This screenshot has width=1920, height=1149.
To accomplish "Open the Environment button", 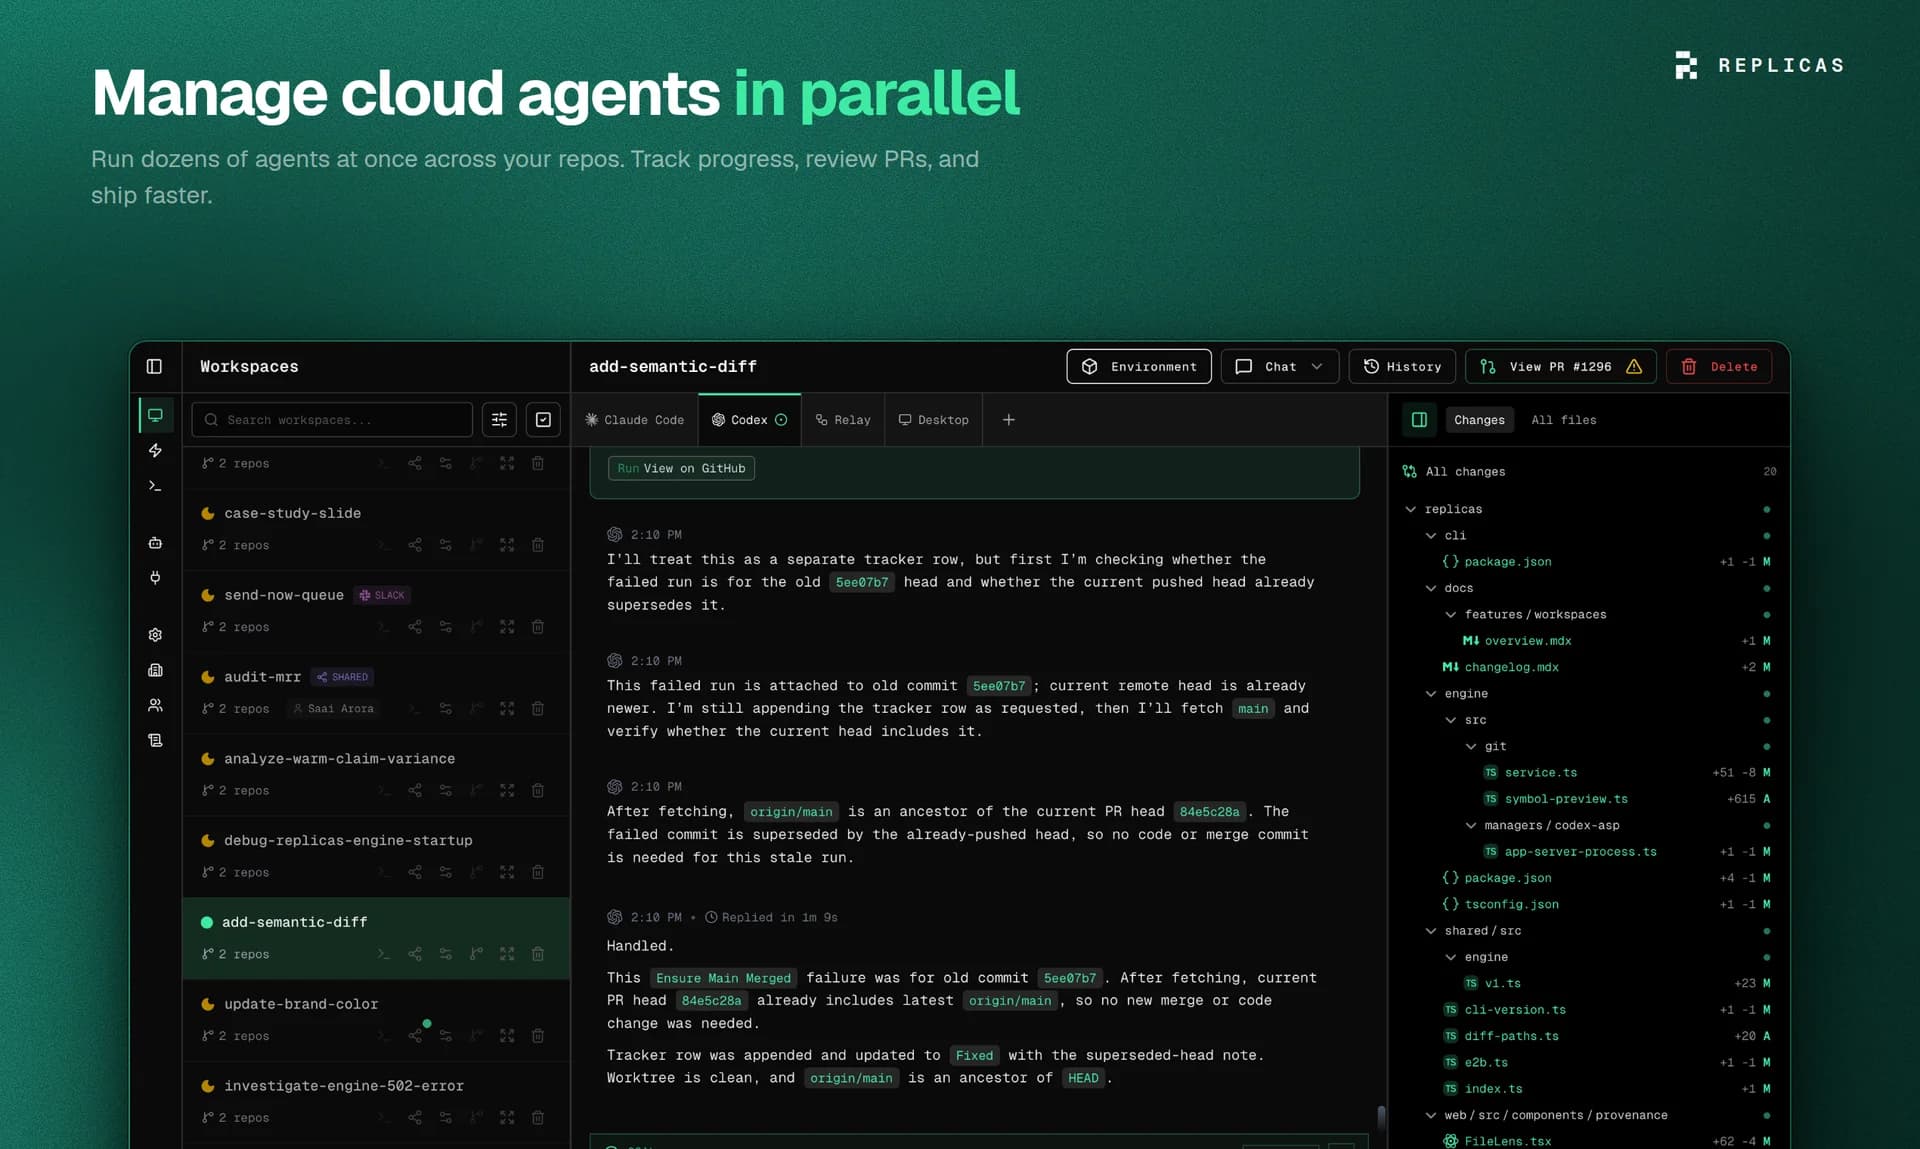I will coord(1139,367).
